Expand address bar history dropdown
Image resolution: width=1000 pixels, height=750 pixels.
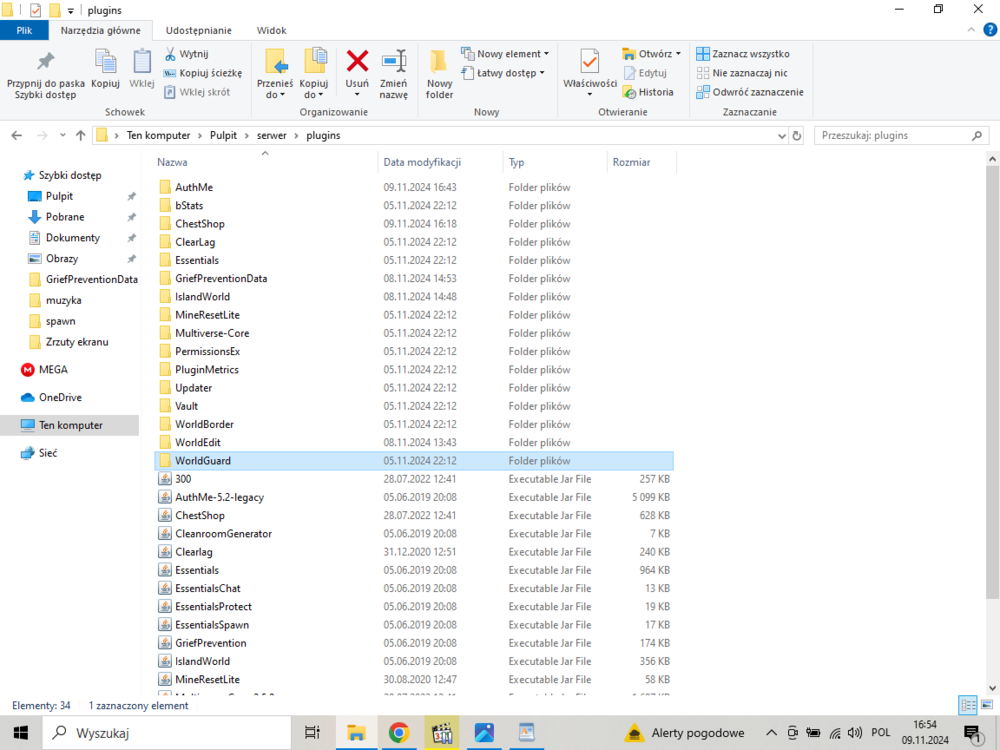point(782,136)
